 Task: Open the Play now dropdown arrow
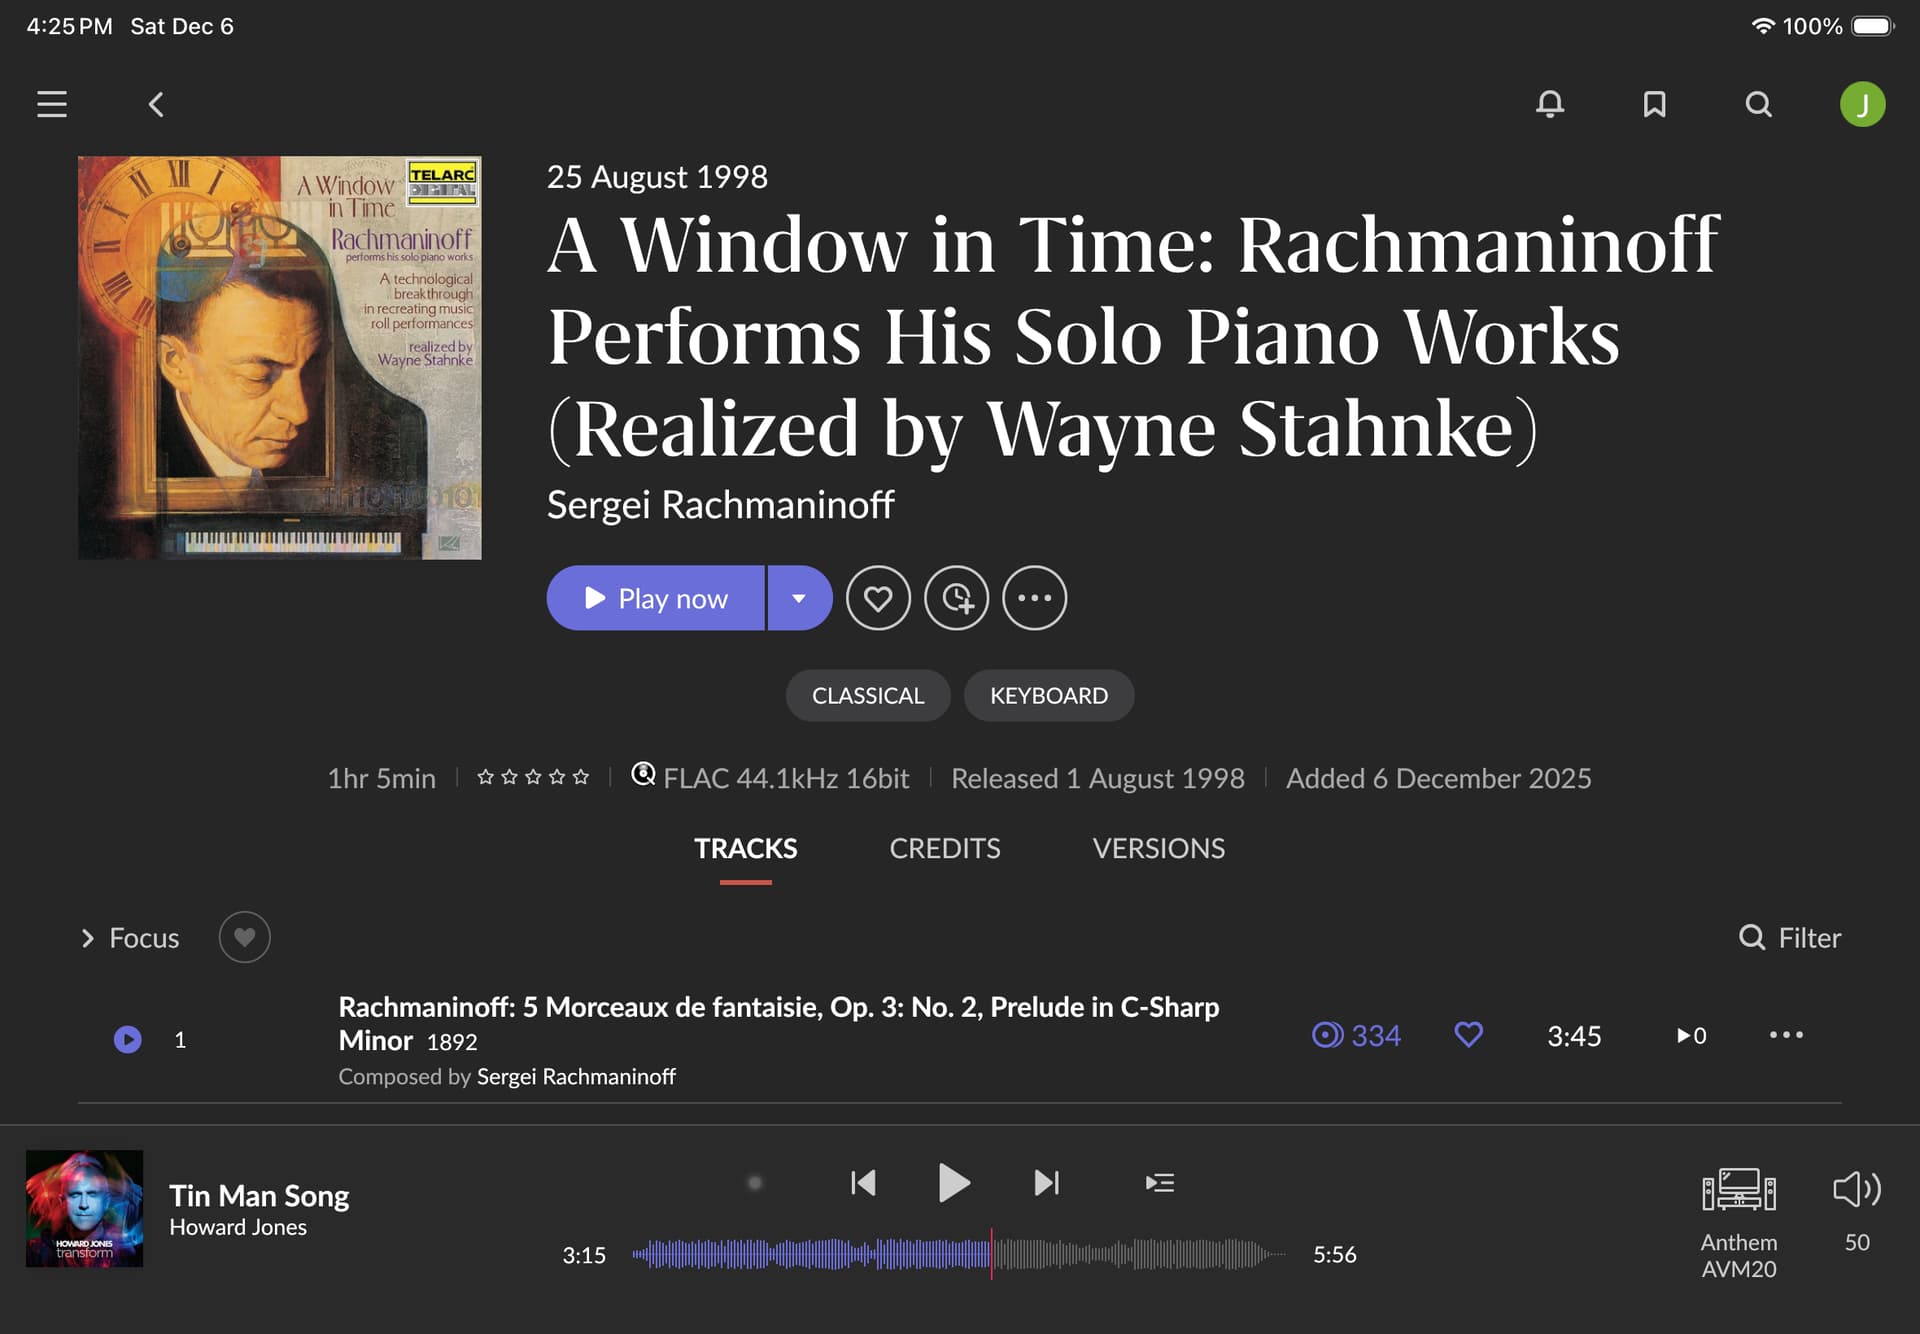(x=799, y=598)
